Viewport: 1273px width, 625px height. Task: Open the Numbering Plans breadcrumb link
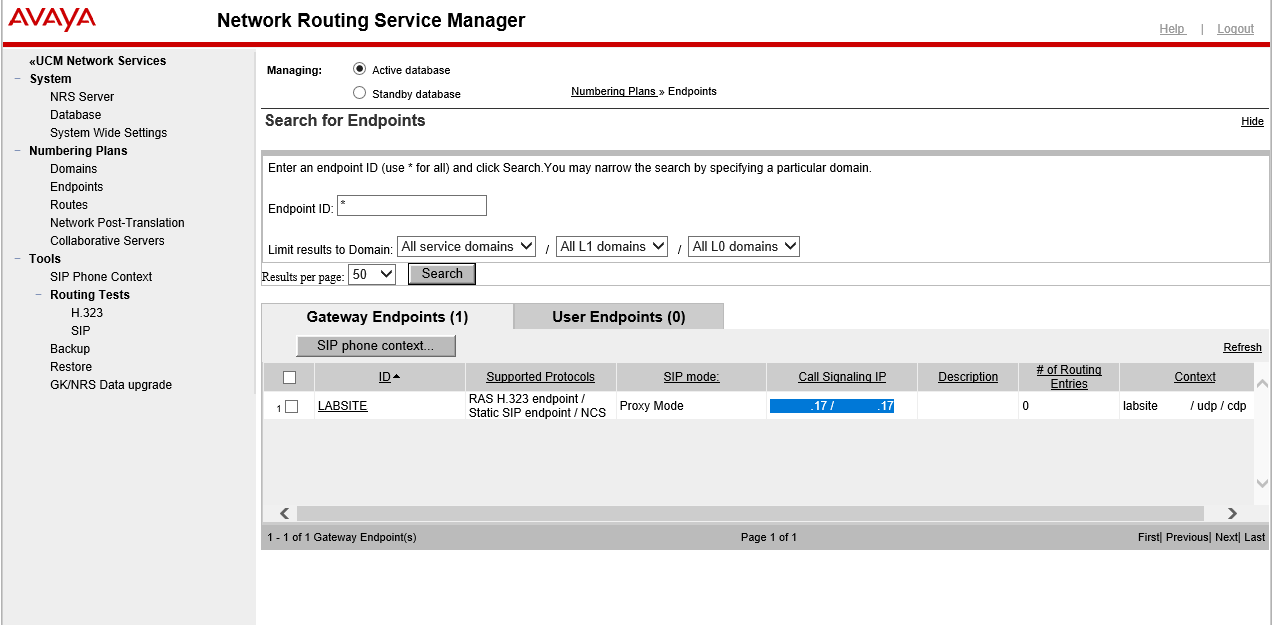613,91
